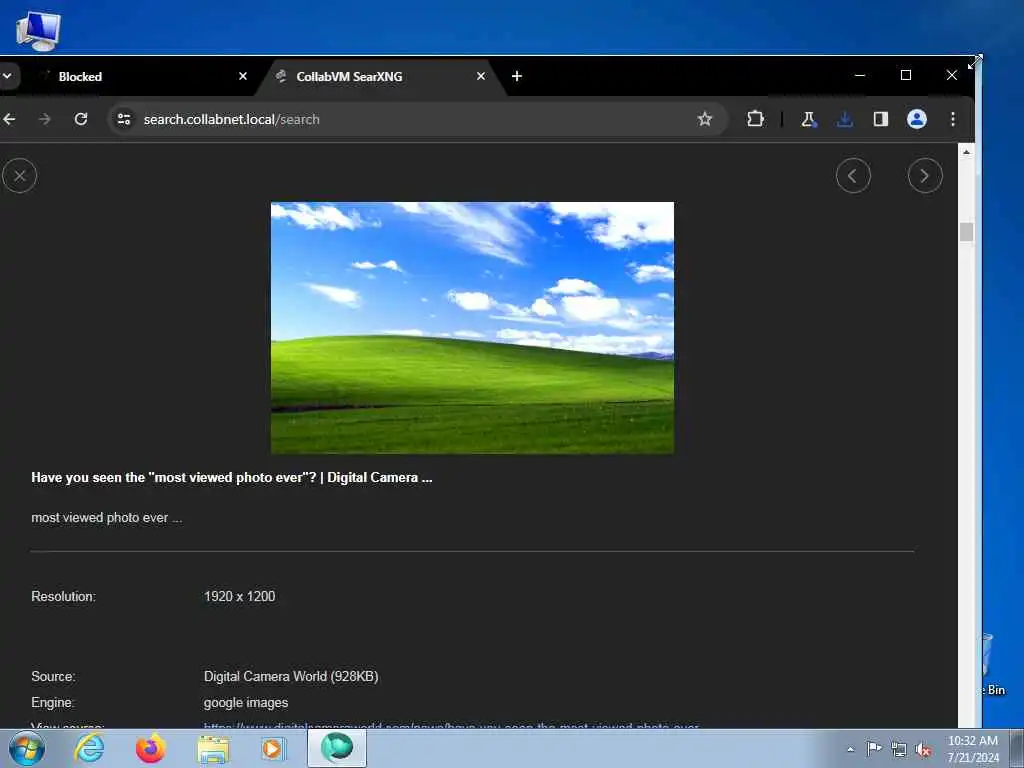Click 'google images' engine text
Viewport: 1024px width, 768px height.
tap(246, 703)
